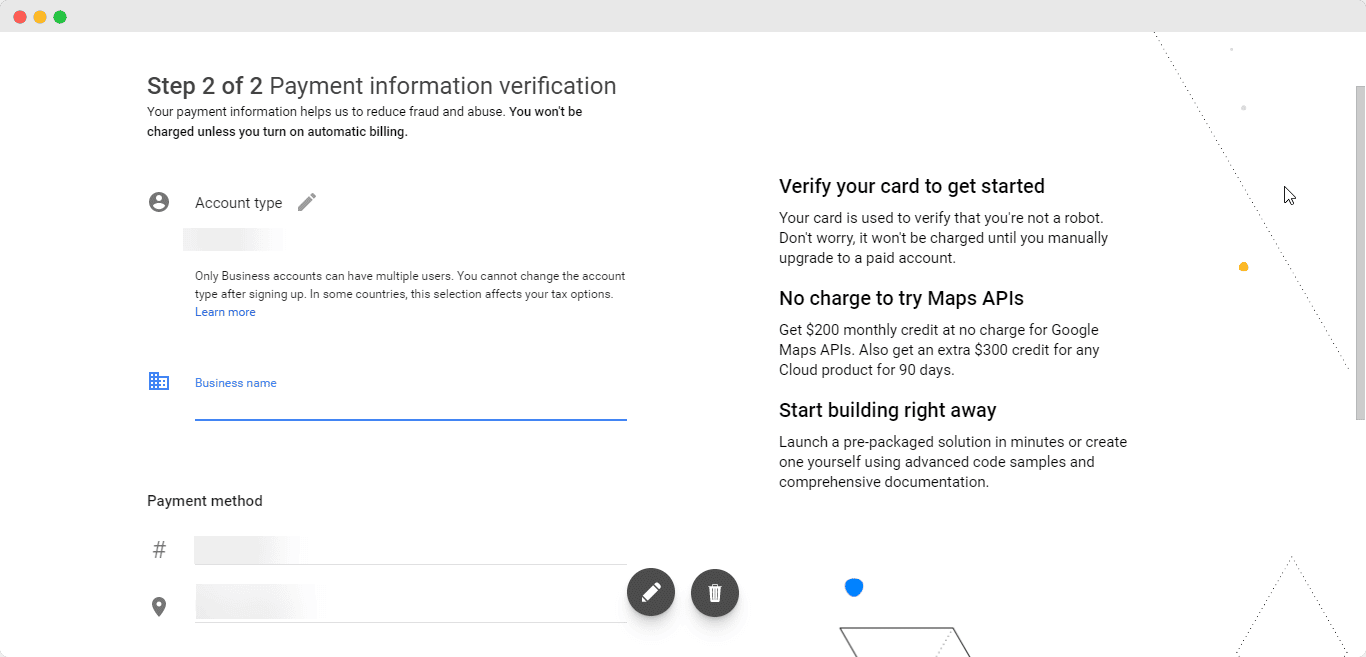
Task: Click the business building icon
Action: pos(159,381)
